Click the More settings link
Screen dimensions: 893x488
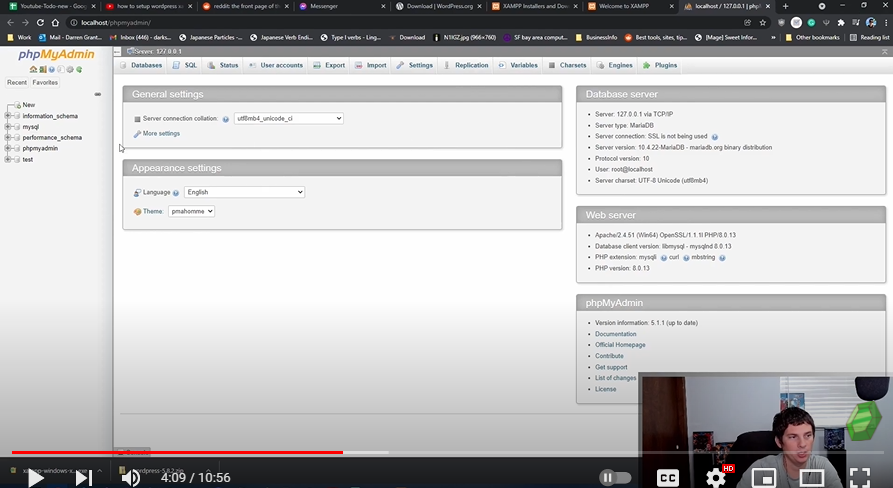(161, 133)
